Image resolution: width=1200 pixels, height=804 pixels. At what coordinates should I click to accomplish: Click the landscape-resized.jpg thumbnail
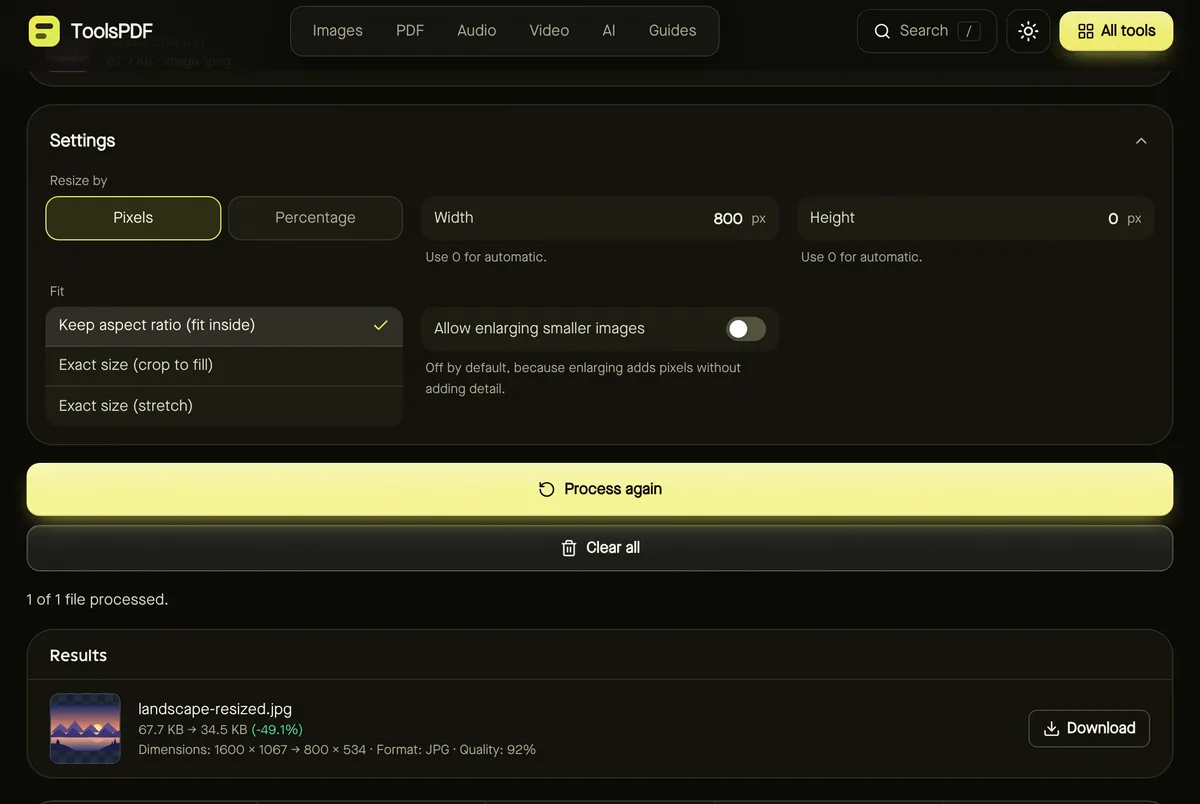point(85,729)
